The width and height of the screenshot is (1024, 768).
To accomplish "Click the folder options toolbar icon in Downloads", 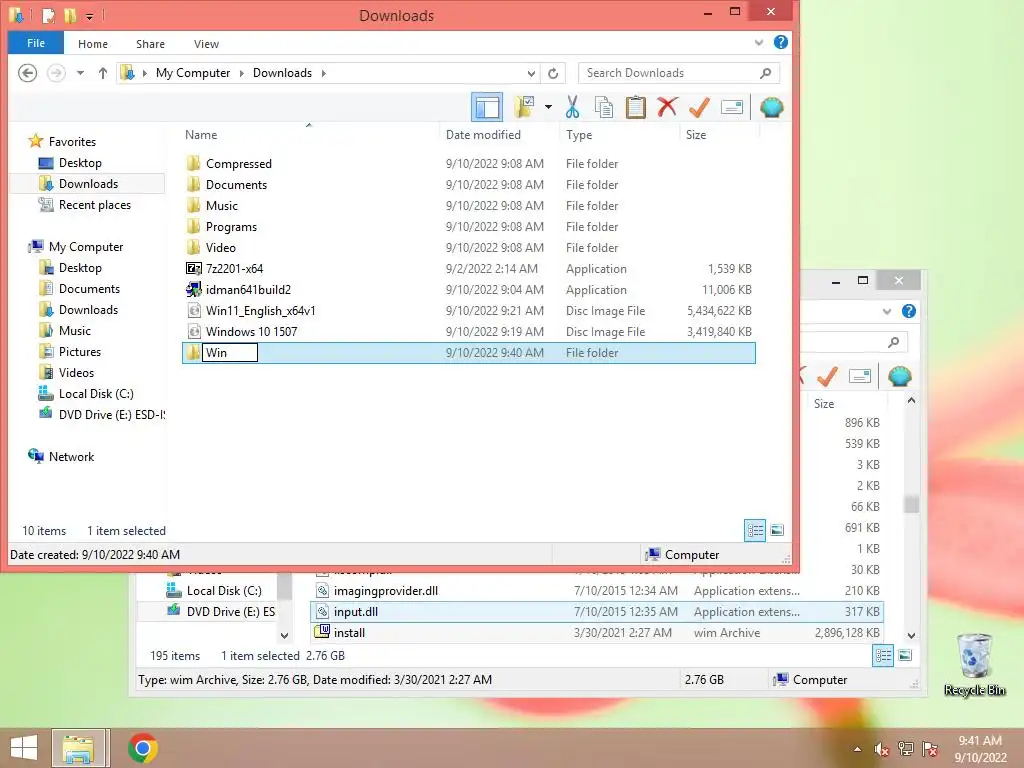I will click(525, 107).
